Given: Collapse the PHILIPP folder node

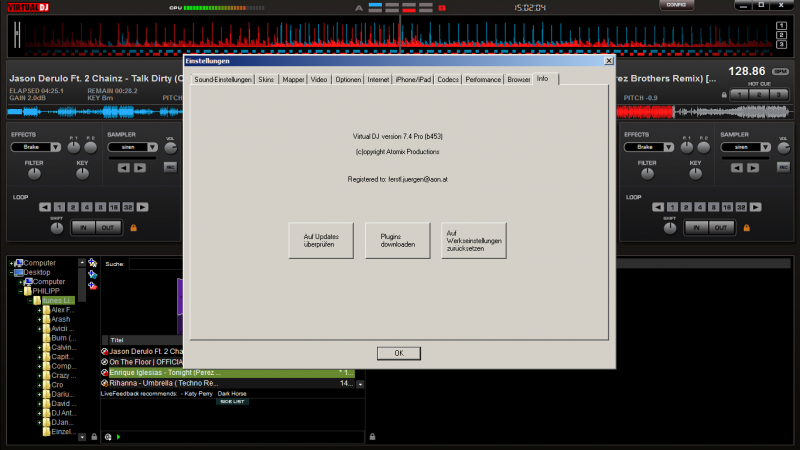Looking at the screenshot, I should coord(20,291).
